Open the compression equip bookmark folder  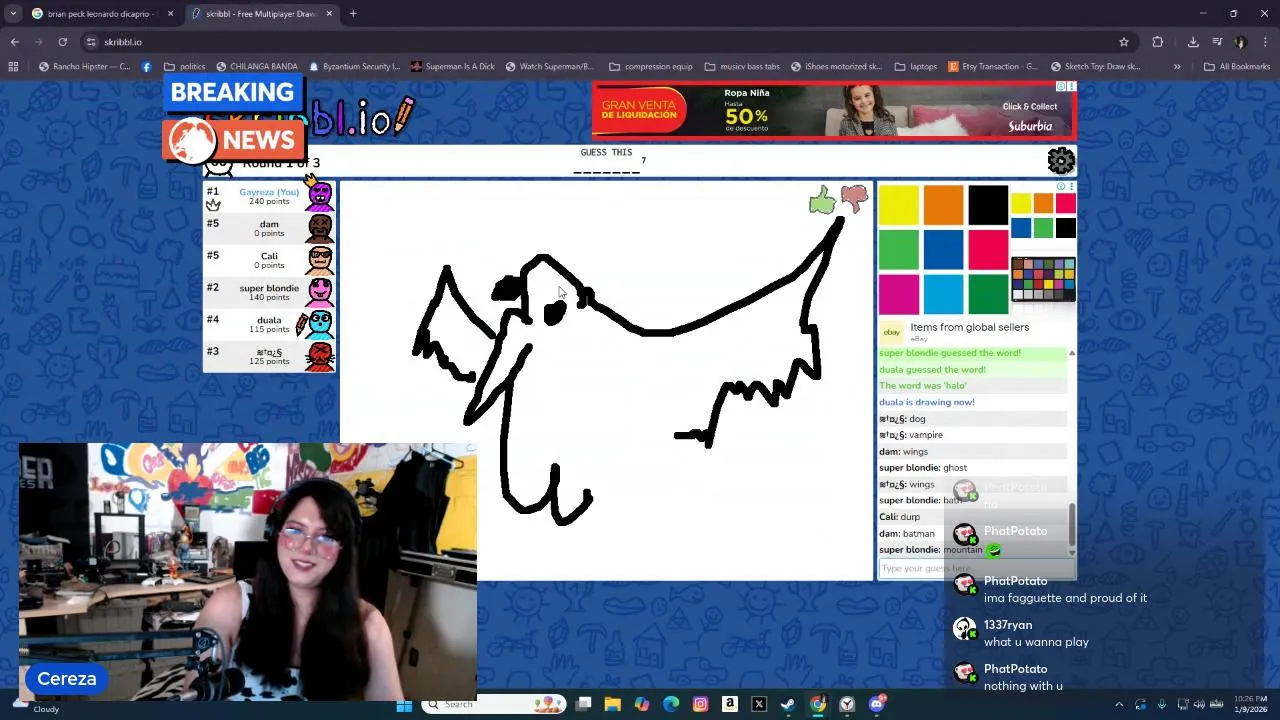point(651,67)
